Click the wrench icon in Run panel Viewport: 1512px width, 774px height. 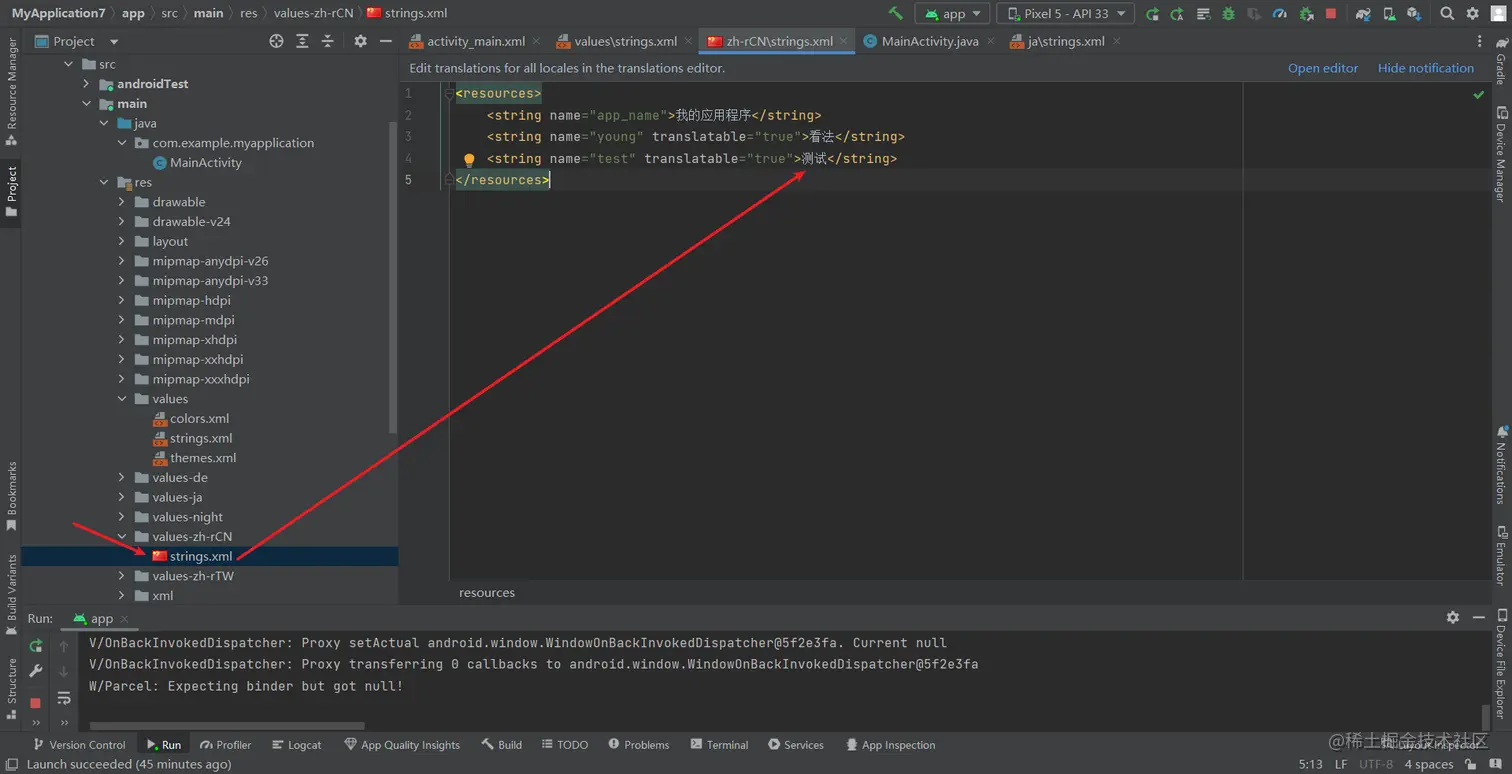pos(36,672)
